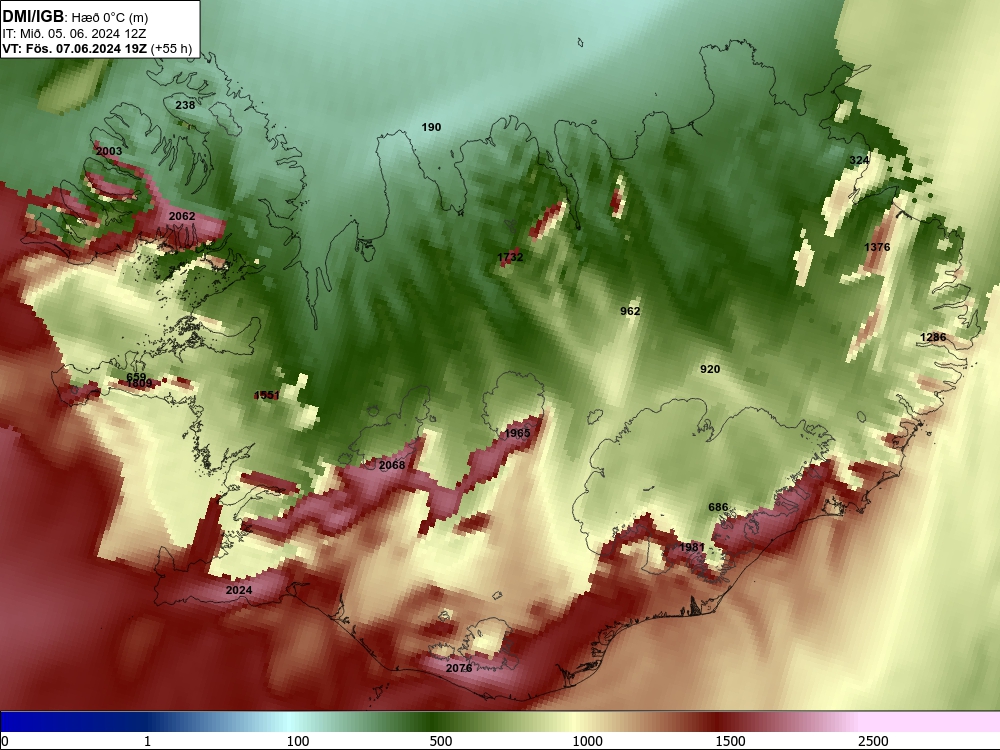This screenshot has width=1000, height=750.
Task: Click the map value 2076
Action: point(459,668)
